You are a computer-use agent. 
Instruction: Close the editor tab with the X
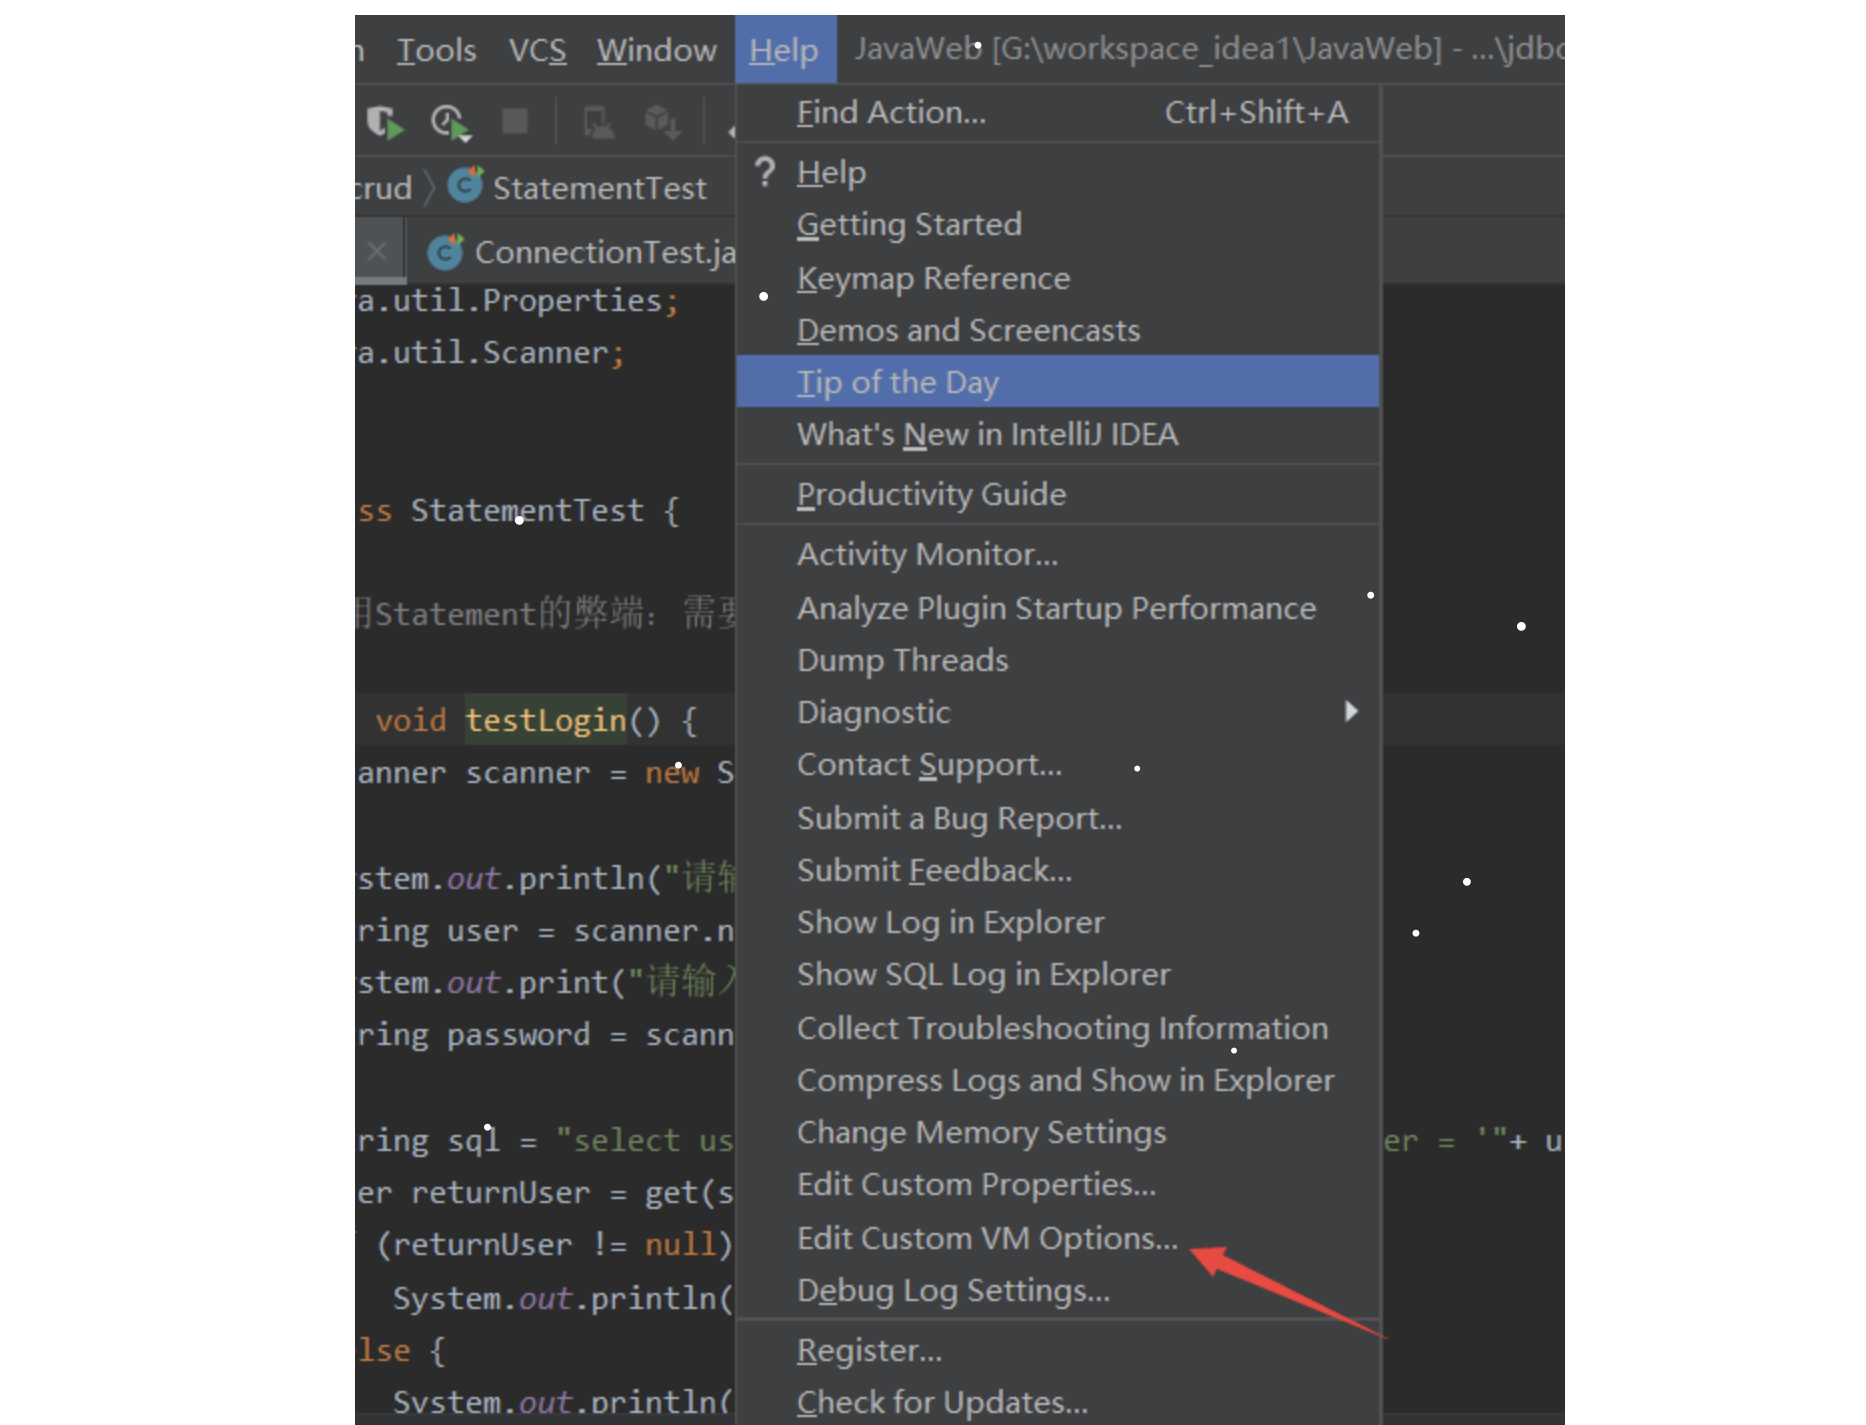pyautogui.click(x=377, y=251)
